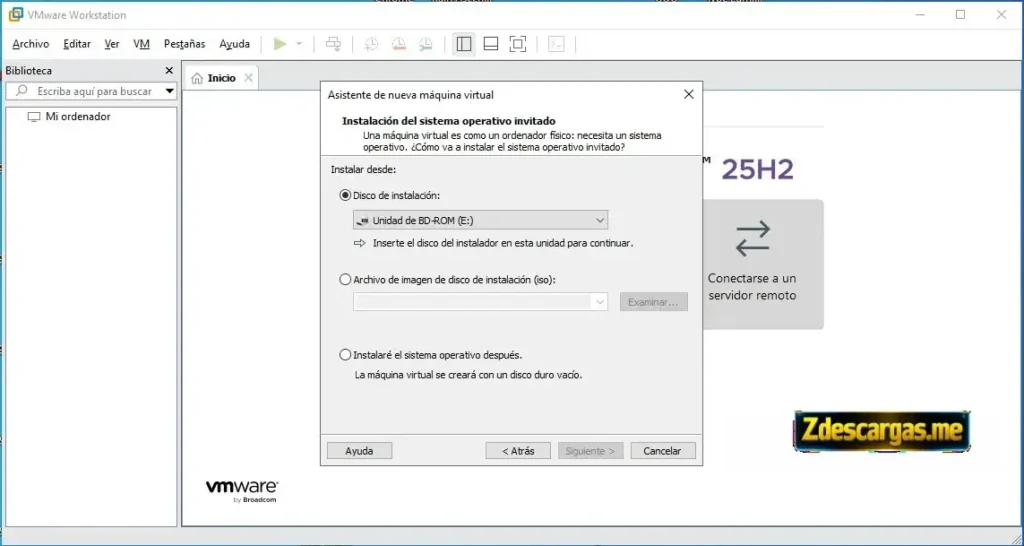Select the Disco de instalación radio option
The height and width of the screenshot is (546, 1024).
[345, 195]
